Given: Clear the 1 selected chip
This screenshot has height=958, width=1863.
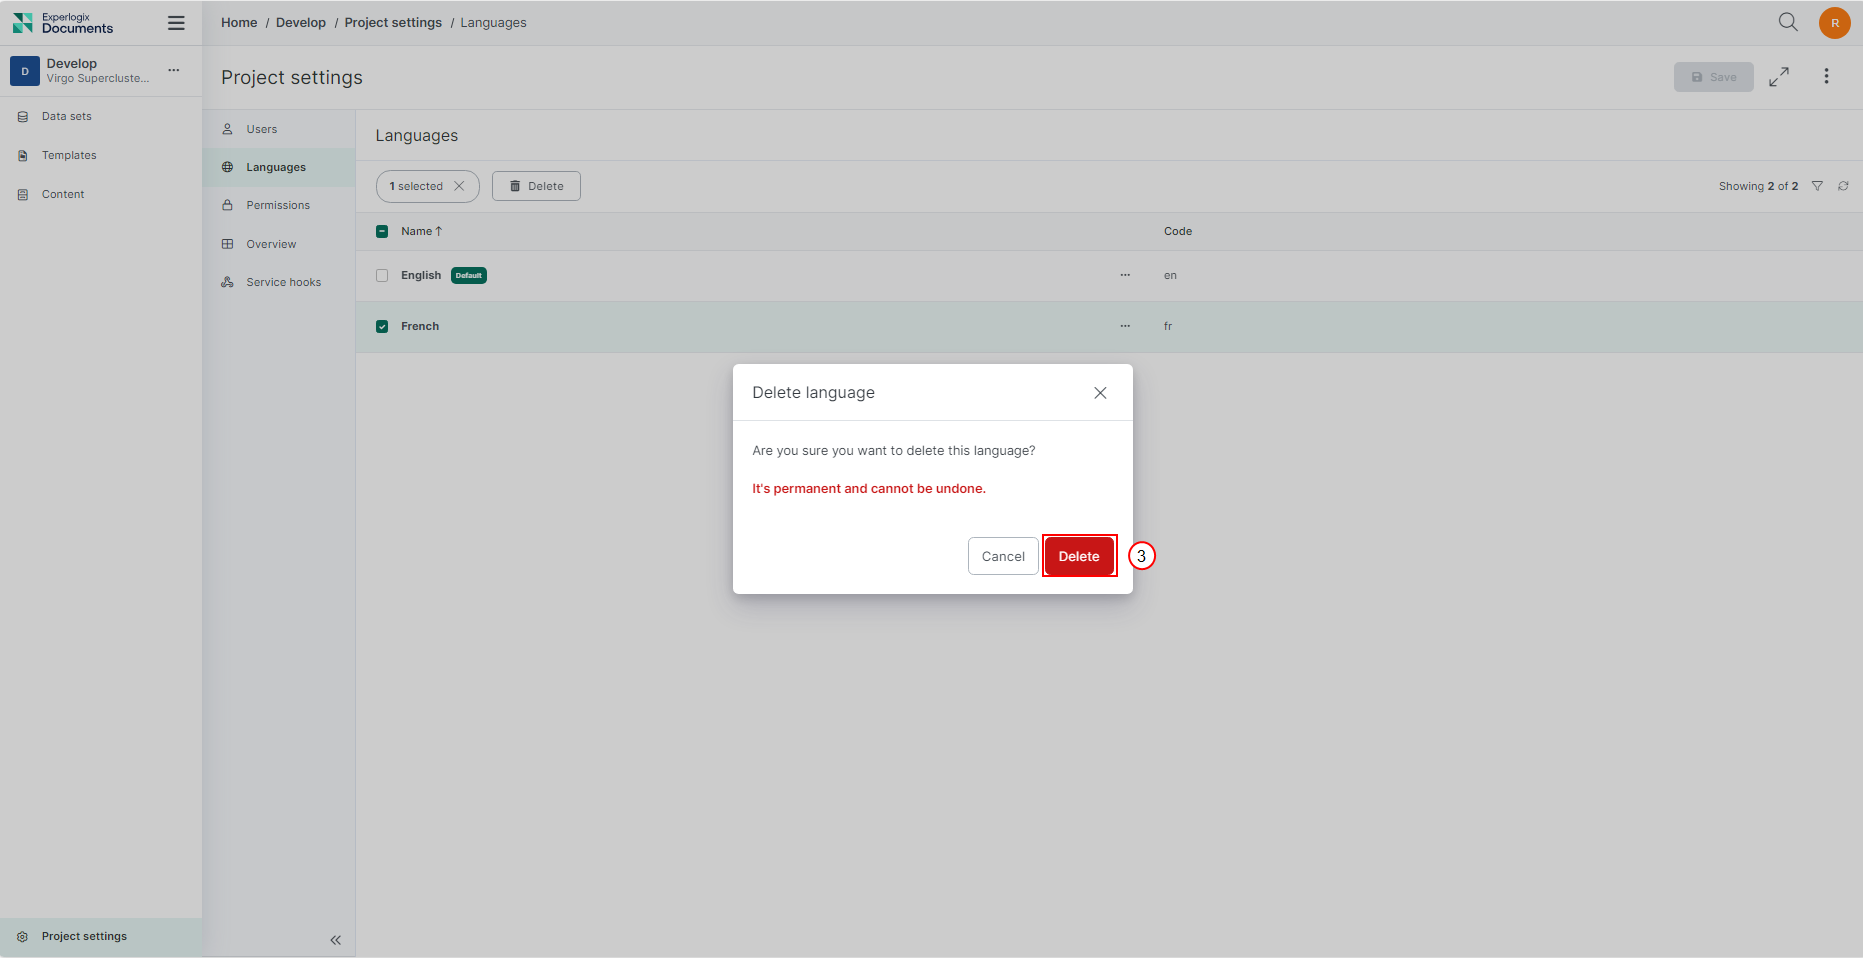Looking at the screenshot, I should pos(459,186).
